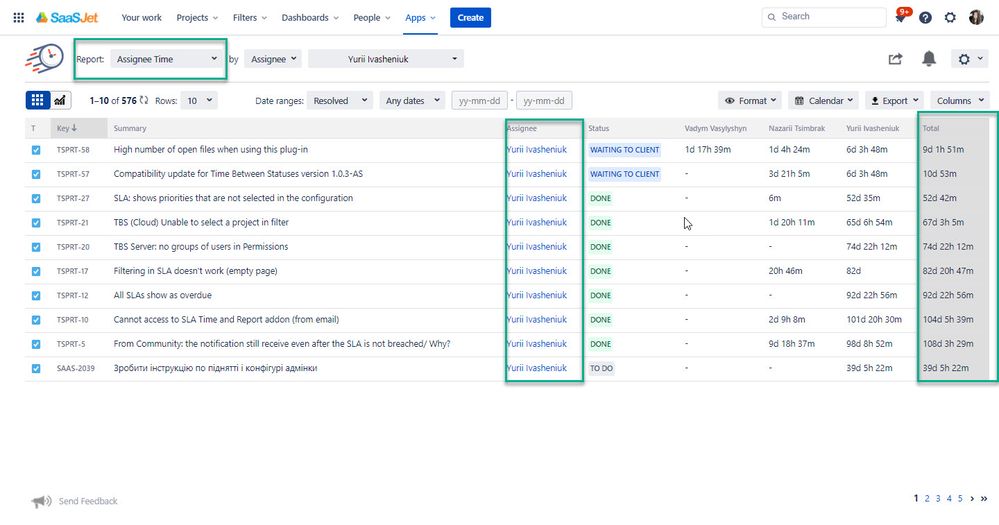Click the SaaSJet logo

pos(67,18)
